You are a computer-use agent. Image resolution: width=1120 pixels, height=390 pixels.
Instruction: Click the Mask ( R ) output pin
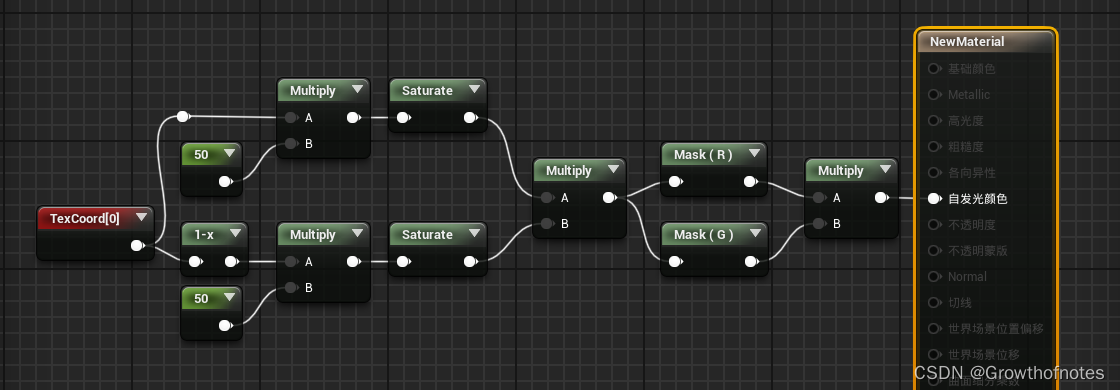[x=751, y=182]
